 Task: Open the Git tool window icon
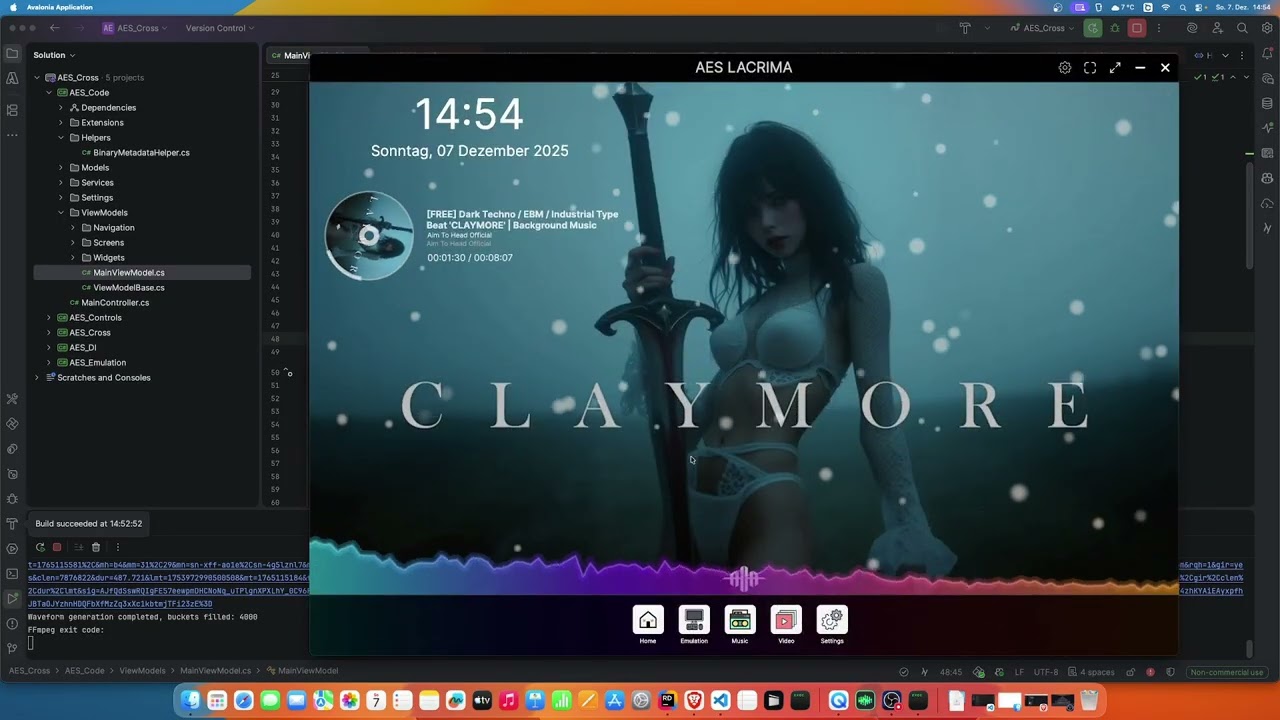pos(12,648)
